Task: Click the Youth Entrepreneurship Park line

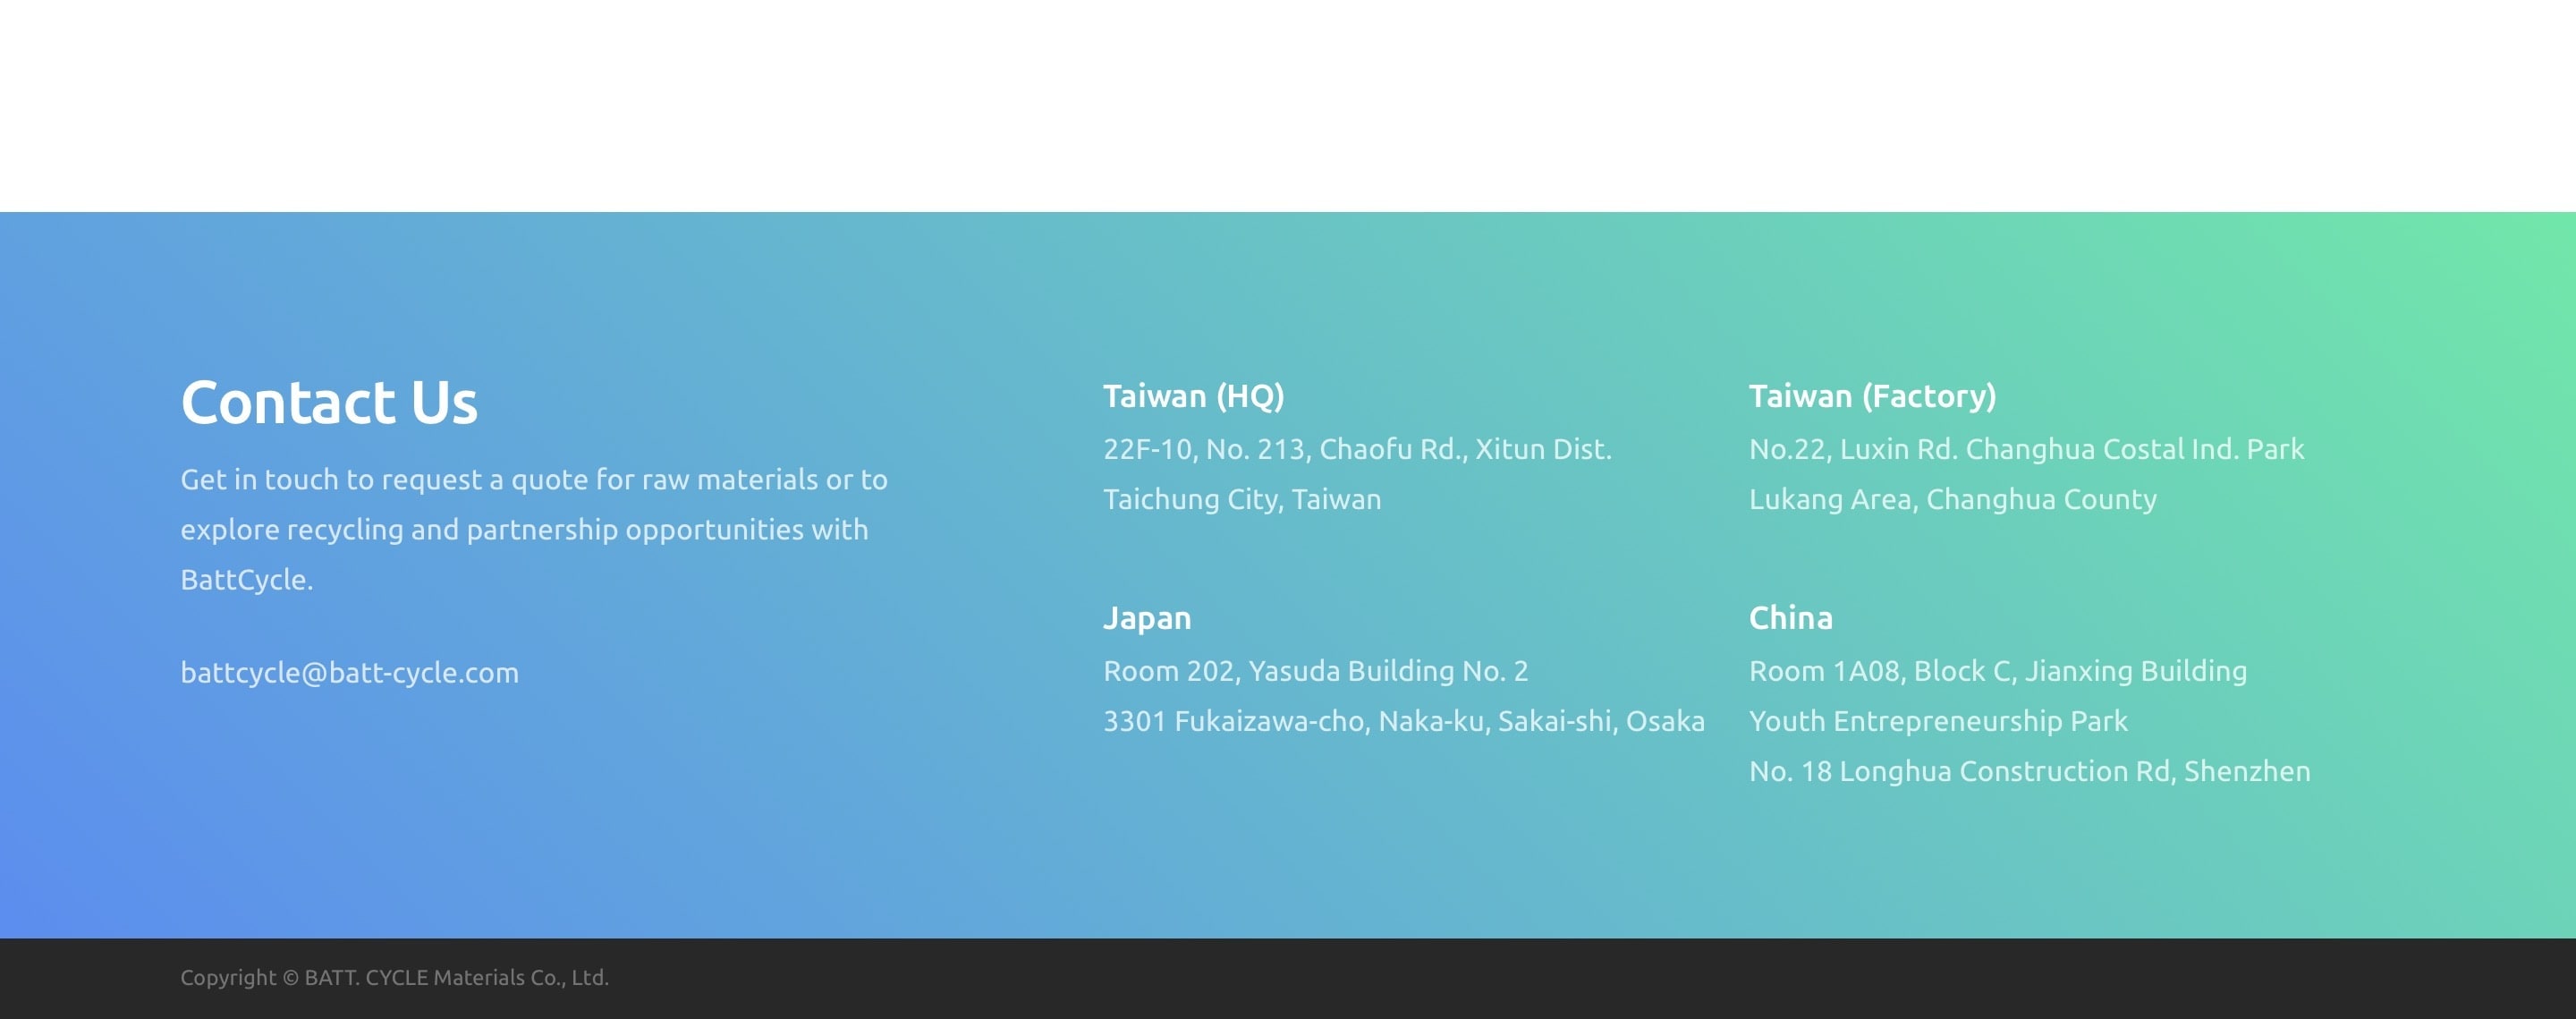Action: pos(1937,721)
